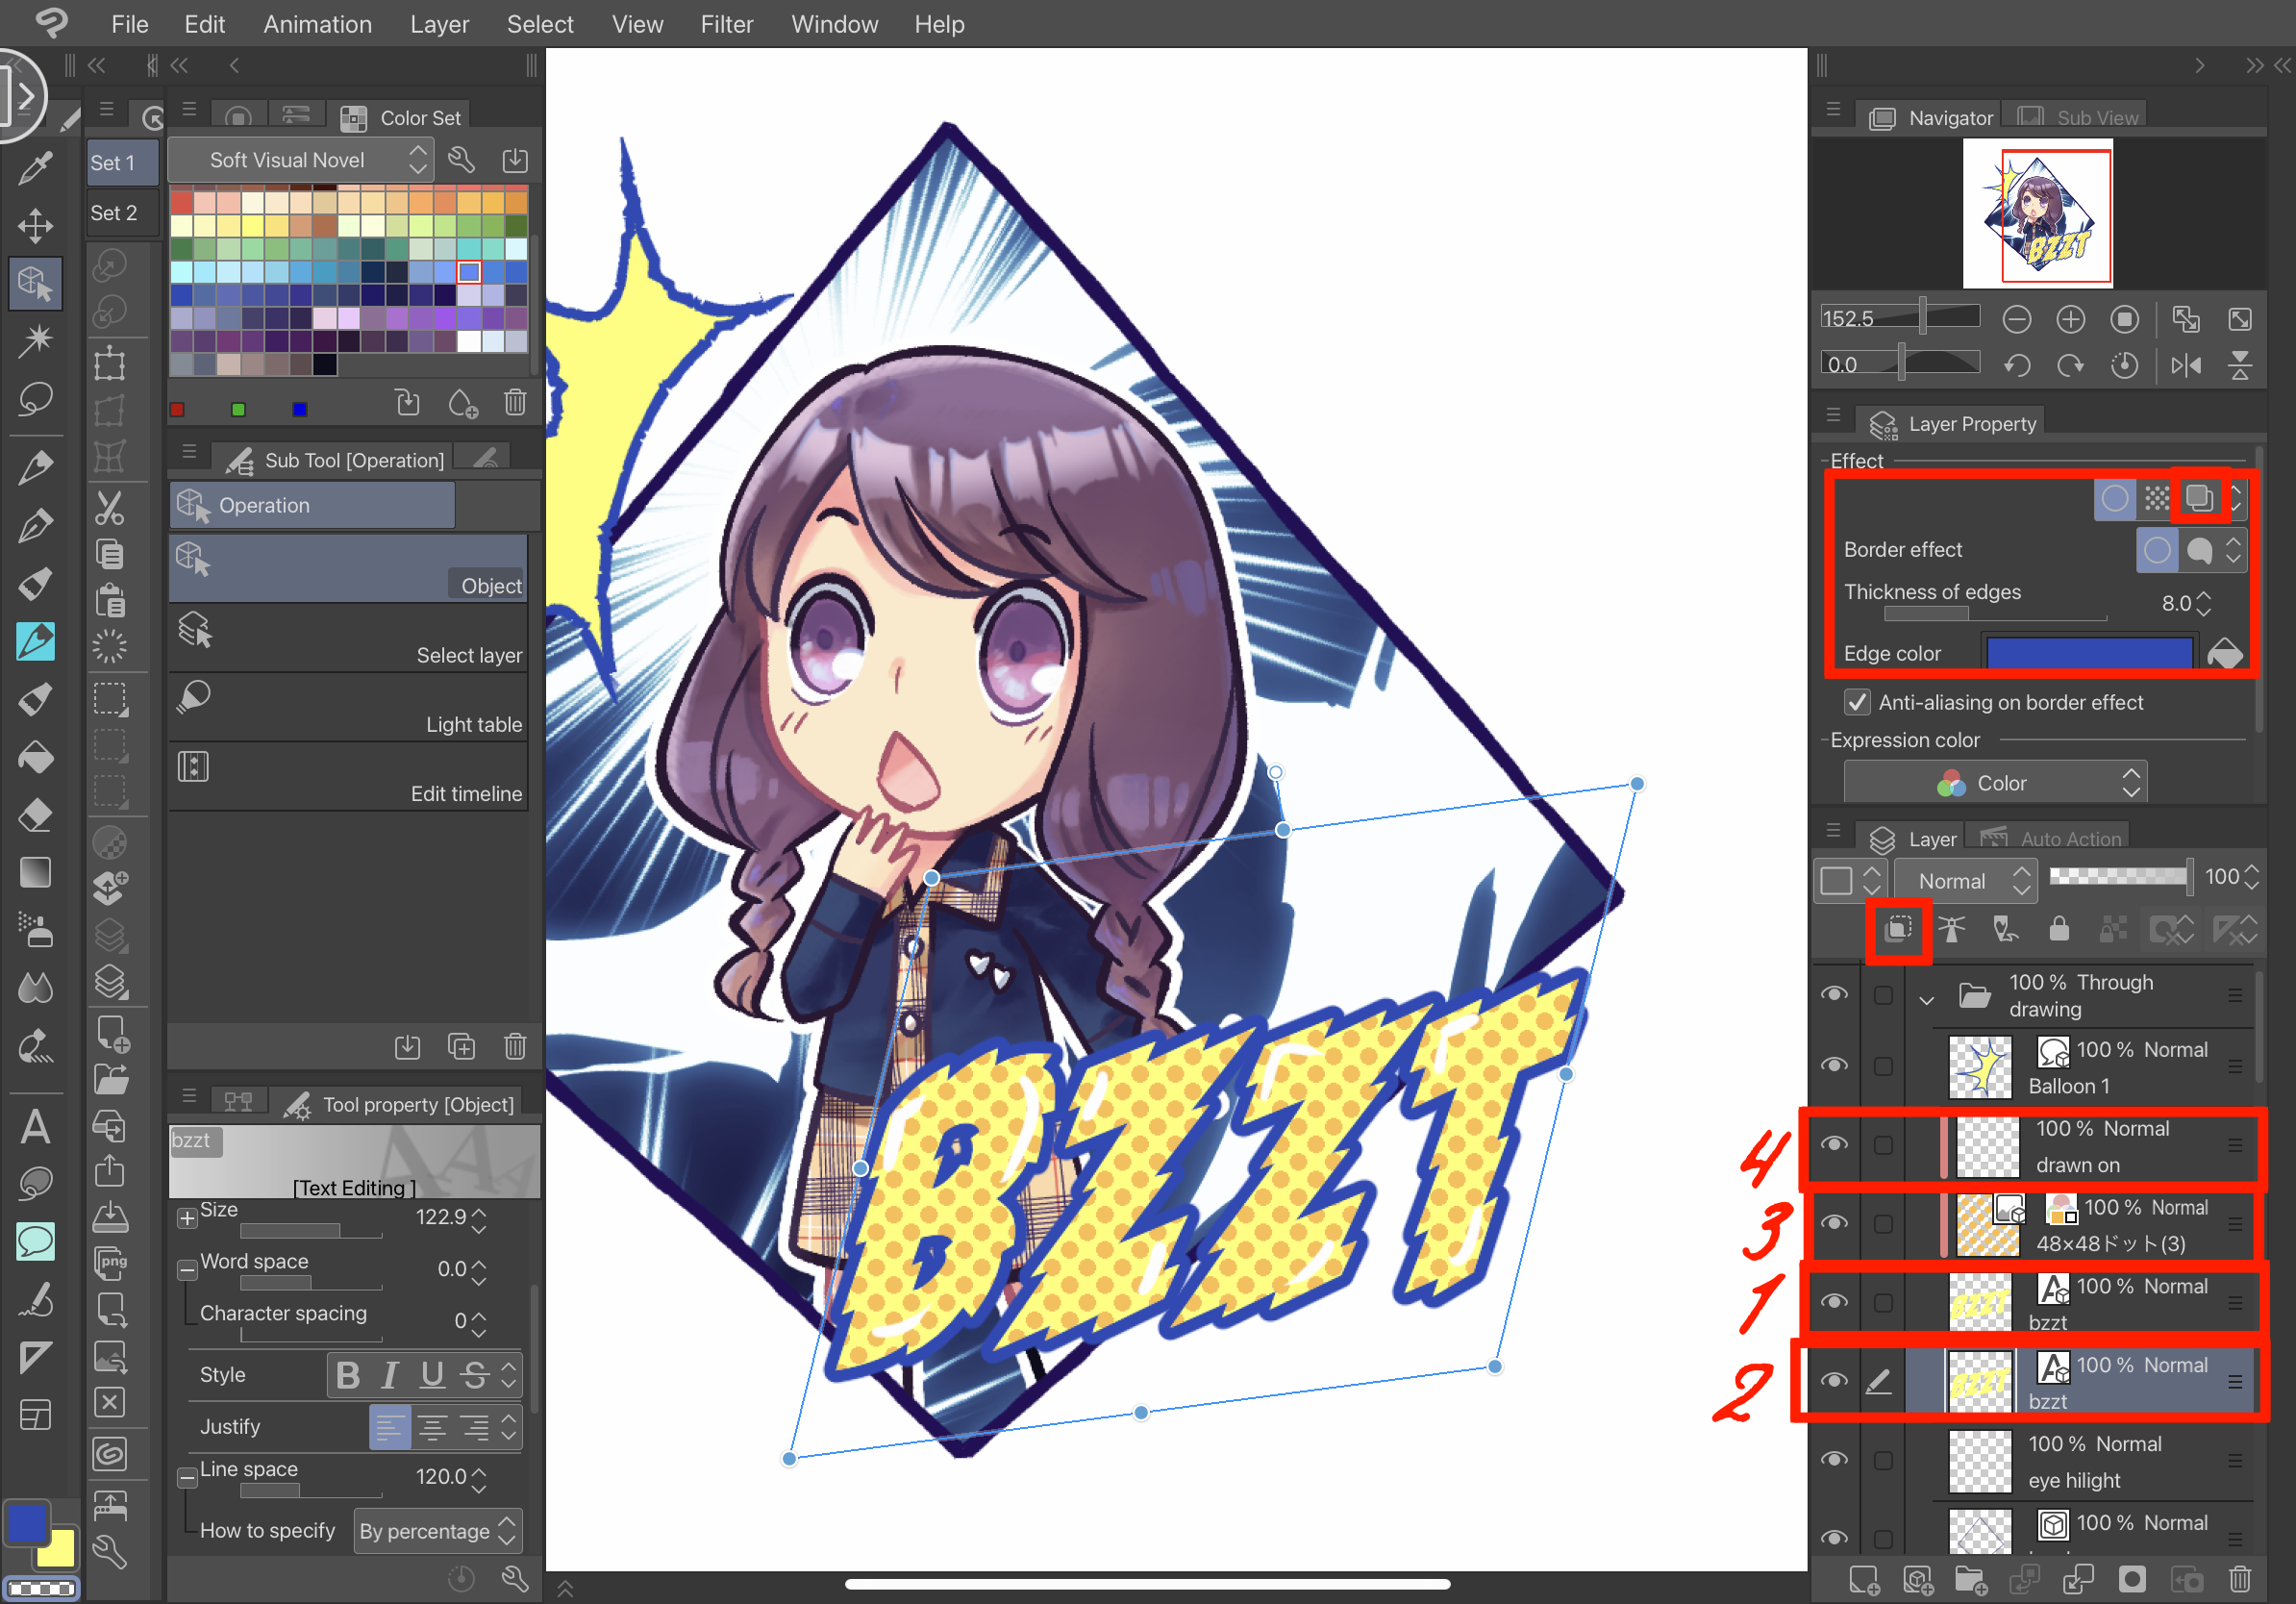Flip the Navigator view horizontally

(x=2187, y=366)
